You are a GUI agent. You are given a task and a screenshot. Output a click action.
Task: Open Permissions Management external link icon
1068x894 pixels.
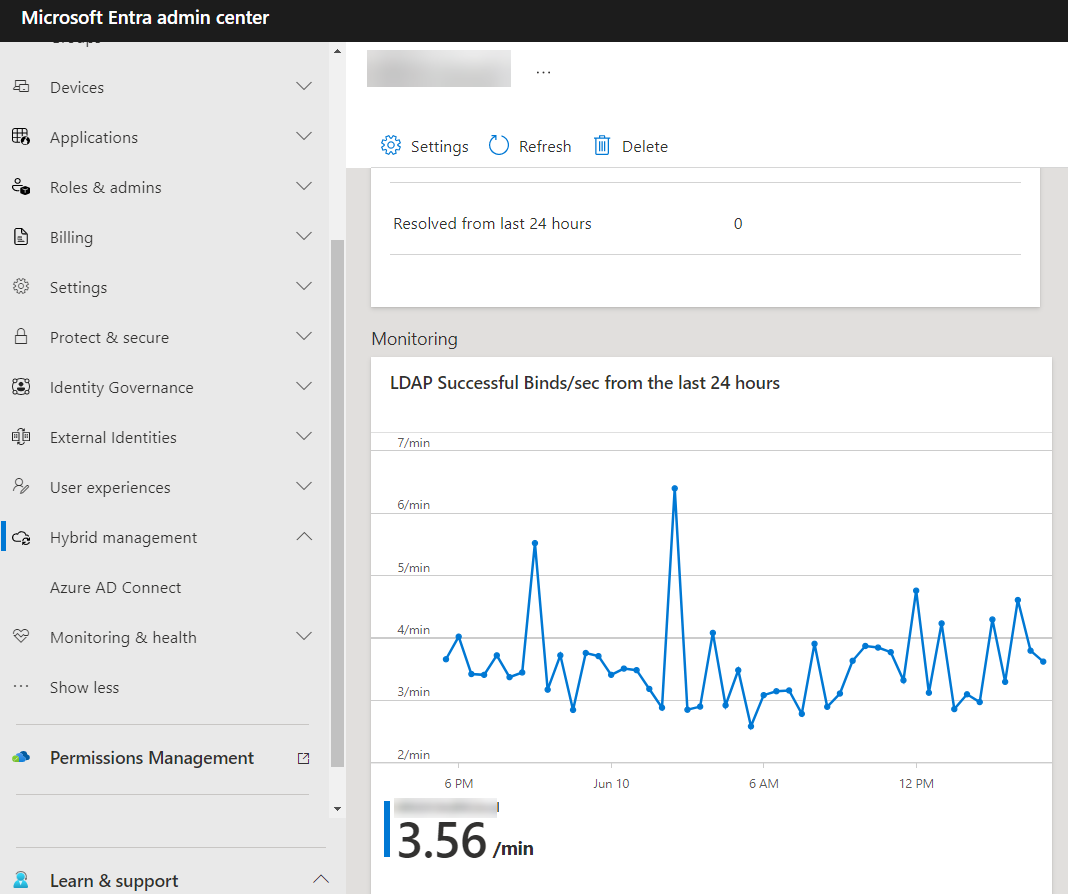pos(304,758)
